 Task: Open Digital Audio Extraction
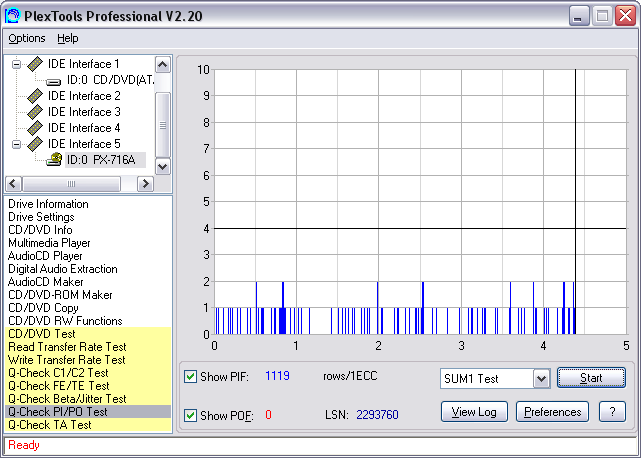[x=63, y=269]
